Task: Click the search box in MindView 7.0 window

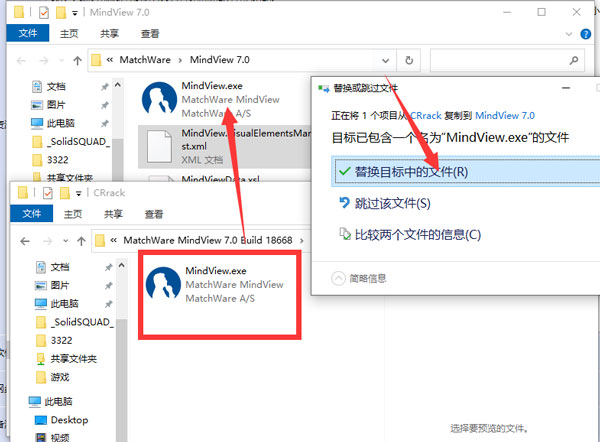Action: [507, 60]
